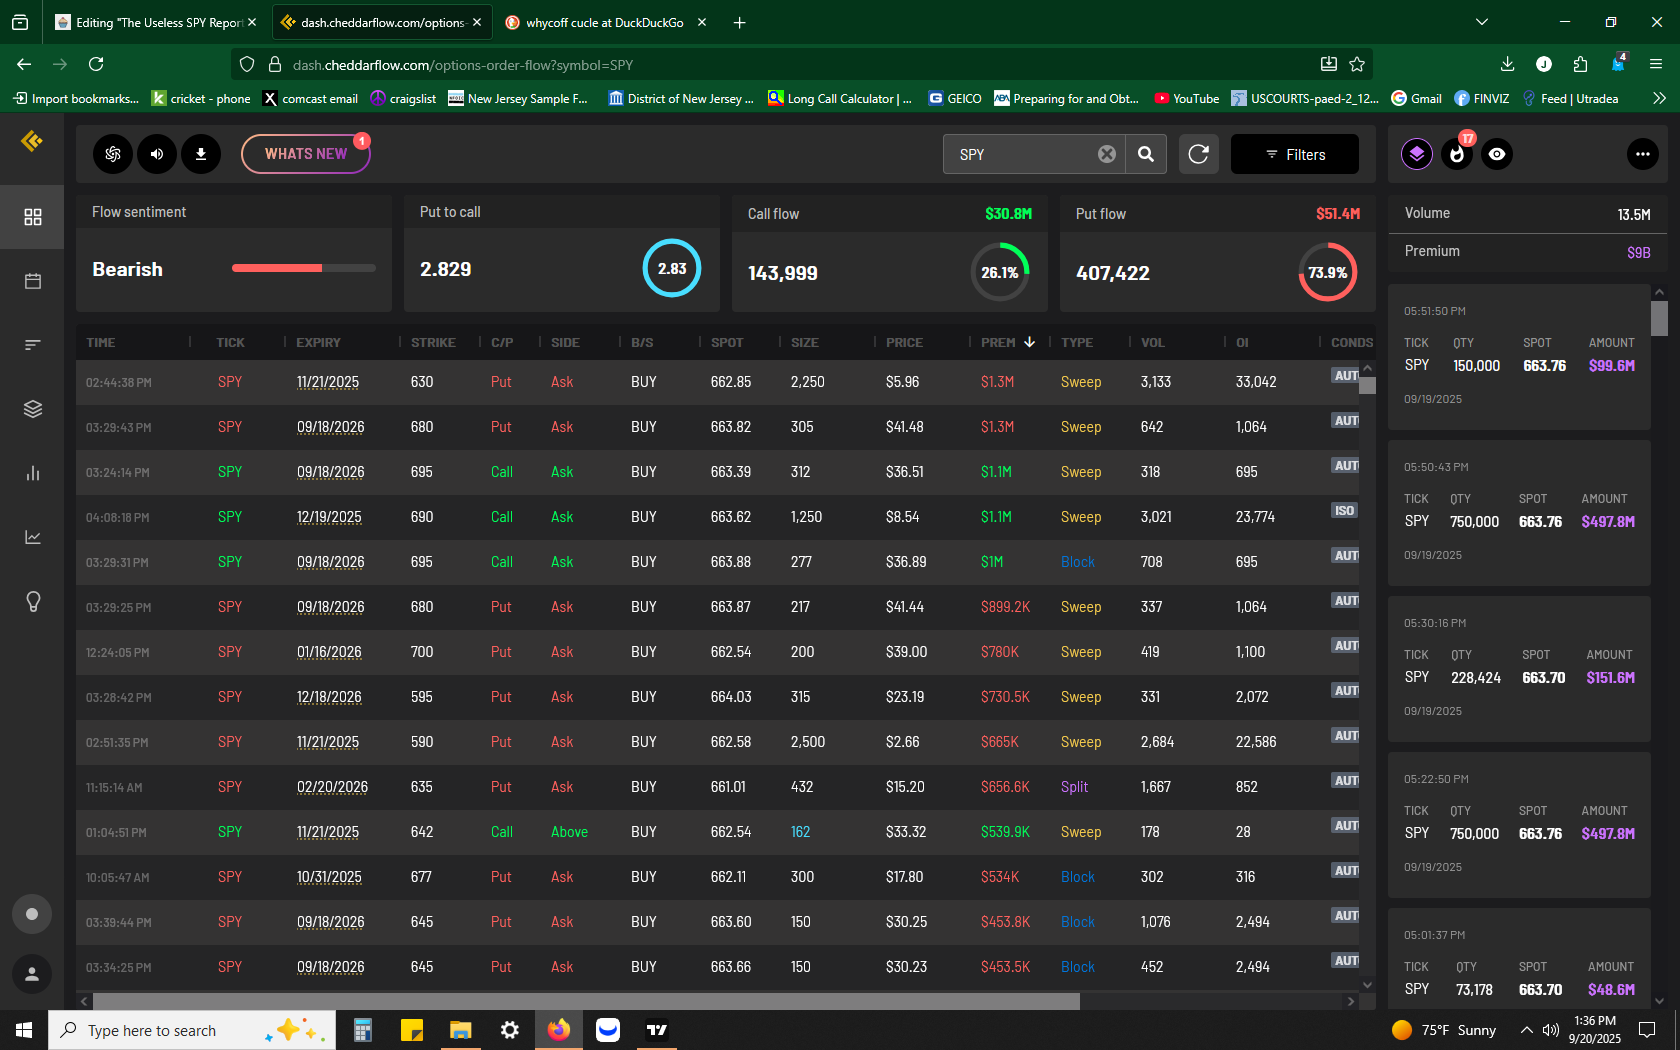Click the download arrow icon in toolbar
The width and height of the screenshot is (1680, 1050).
tap(201, 154)
